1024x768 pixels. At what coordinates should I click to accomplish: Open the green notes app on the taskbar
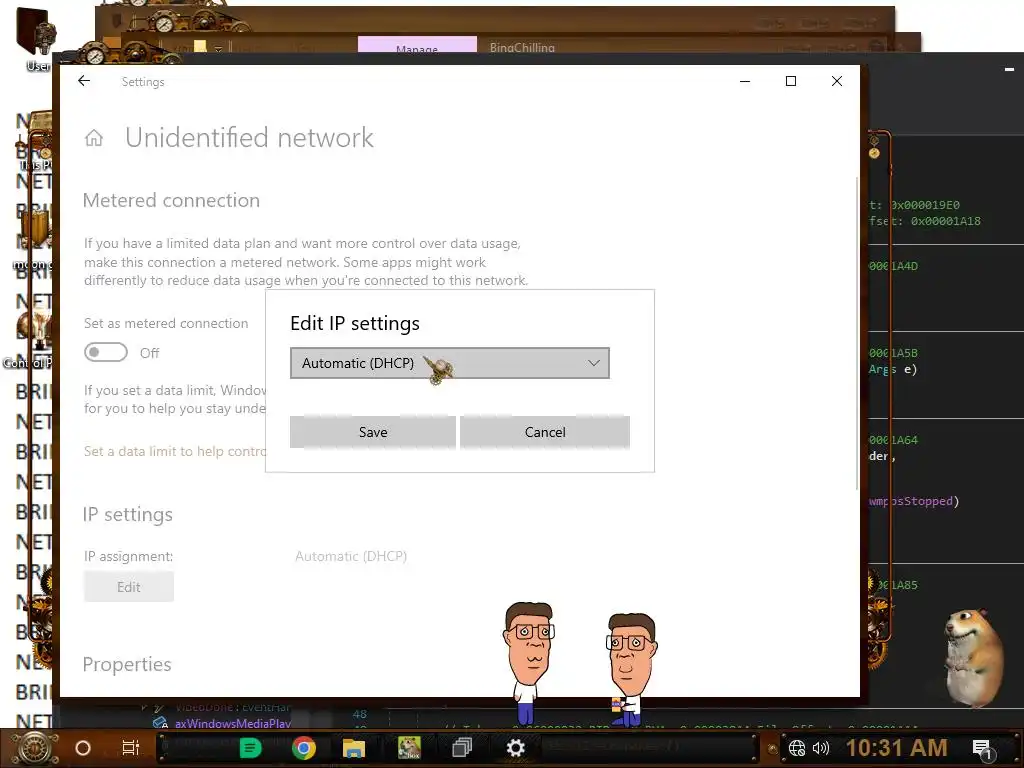[x=250, y=748]
